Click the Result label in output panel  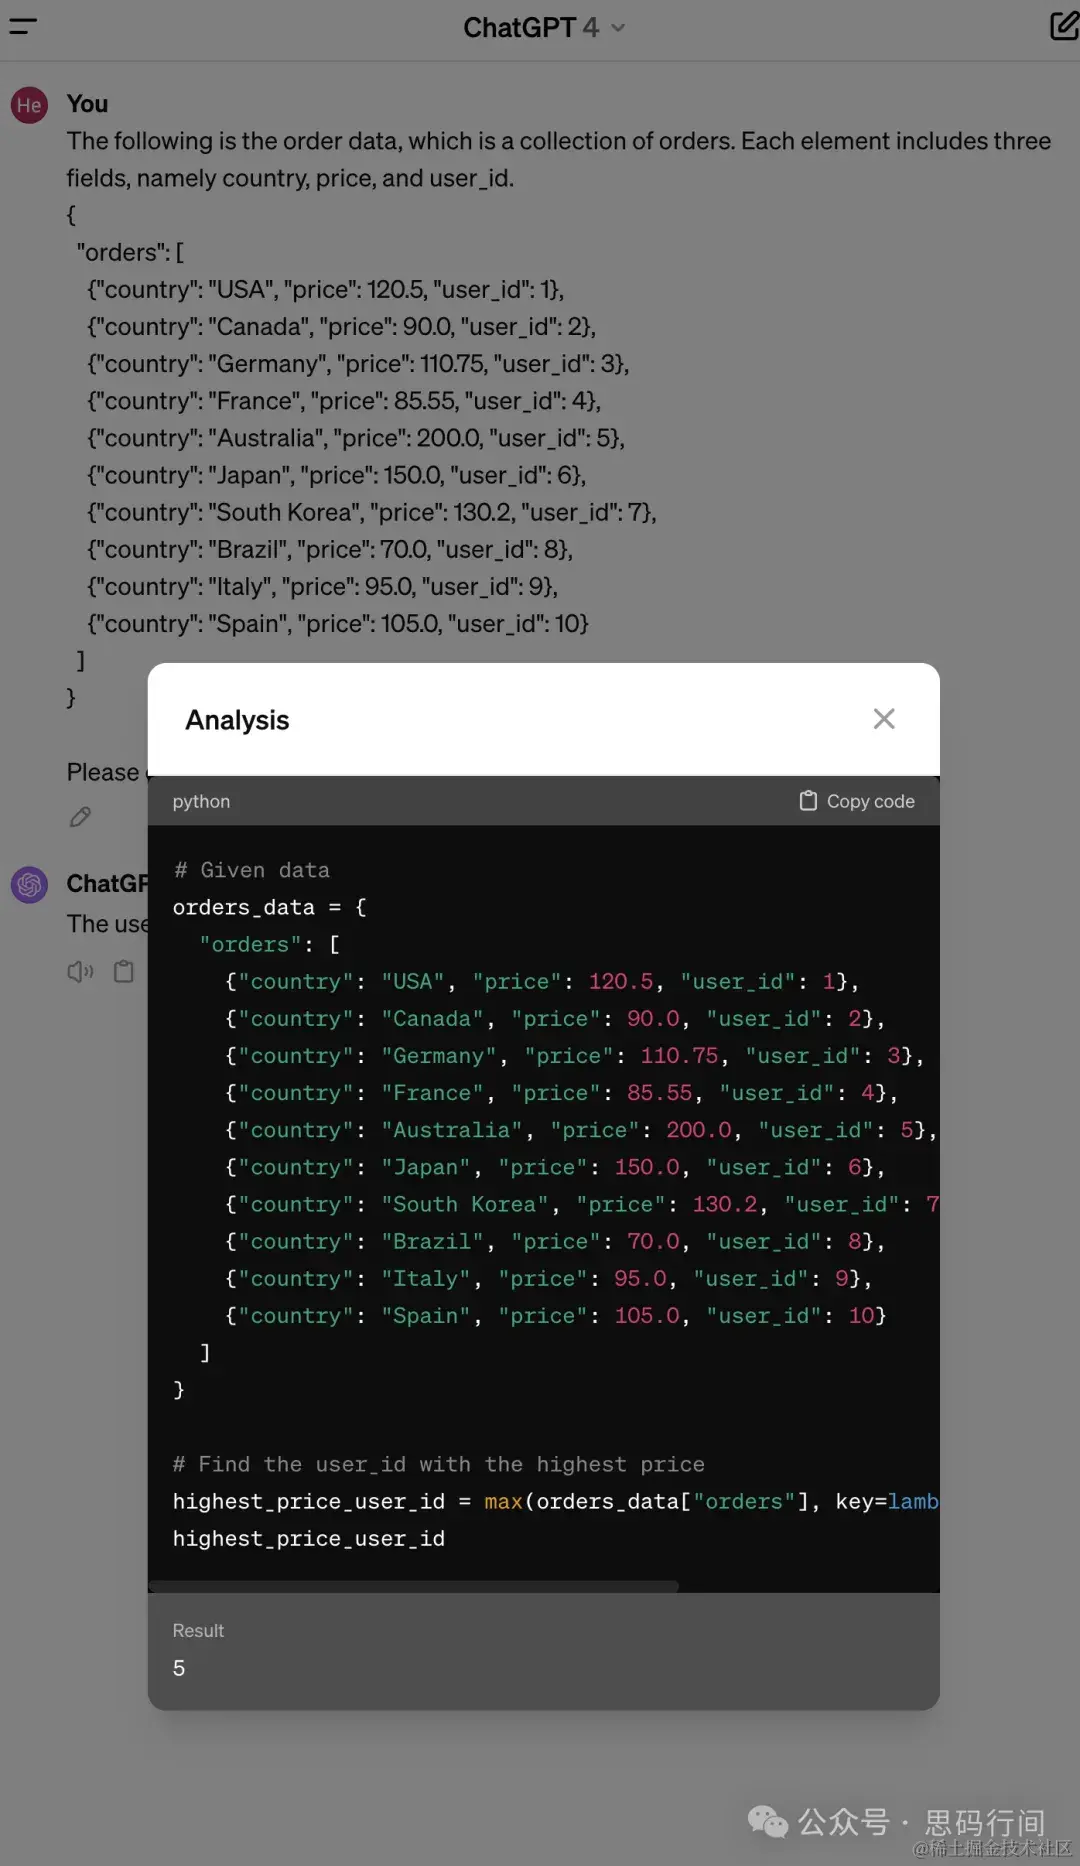(198, 1631)
